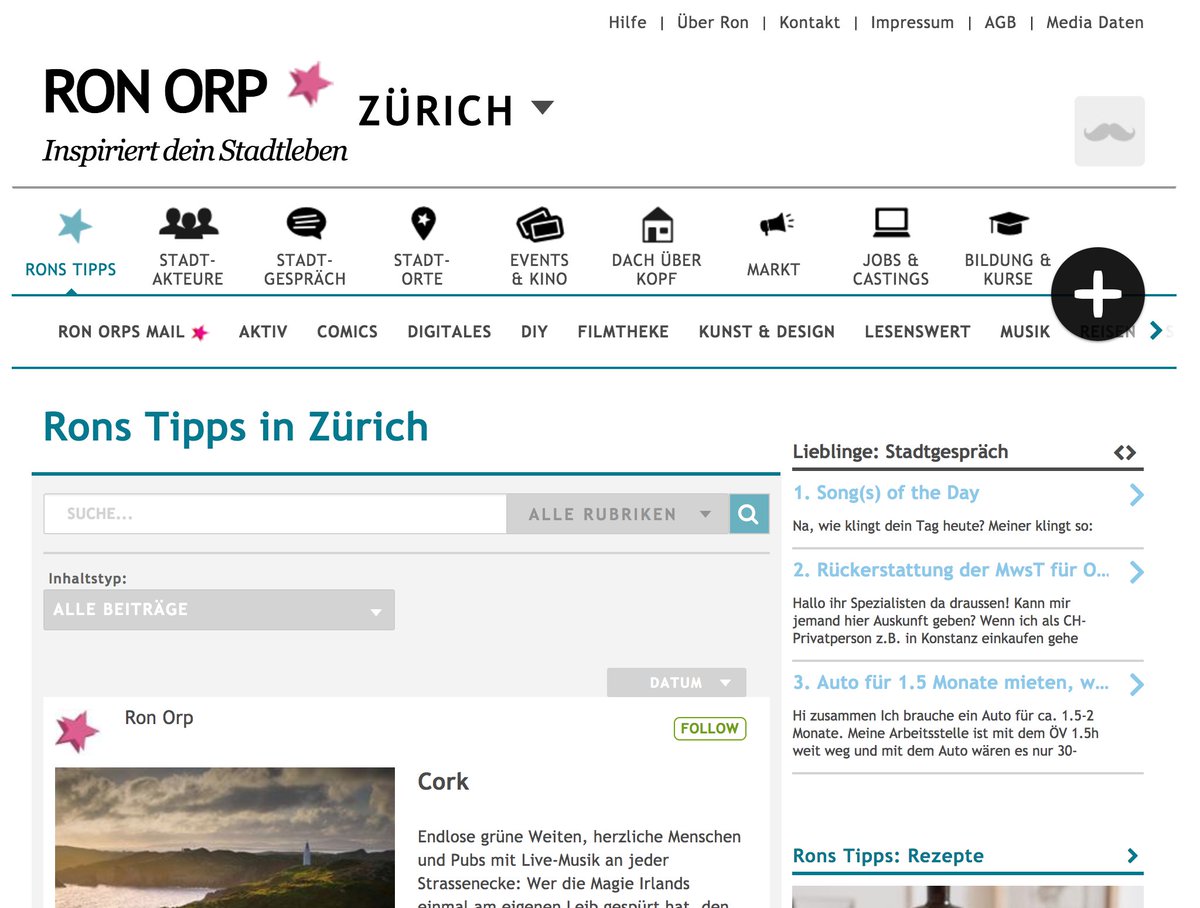Screen dimensions: 1200x908
Task: Open the AGB link
Action: 1000,22
